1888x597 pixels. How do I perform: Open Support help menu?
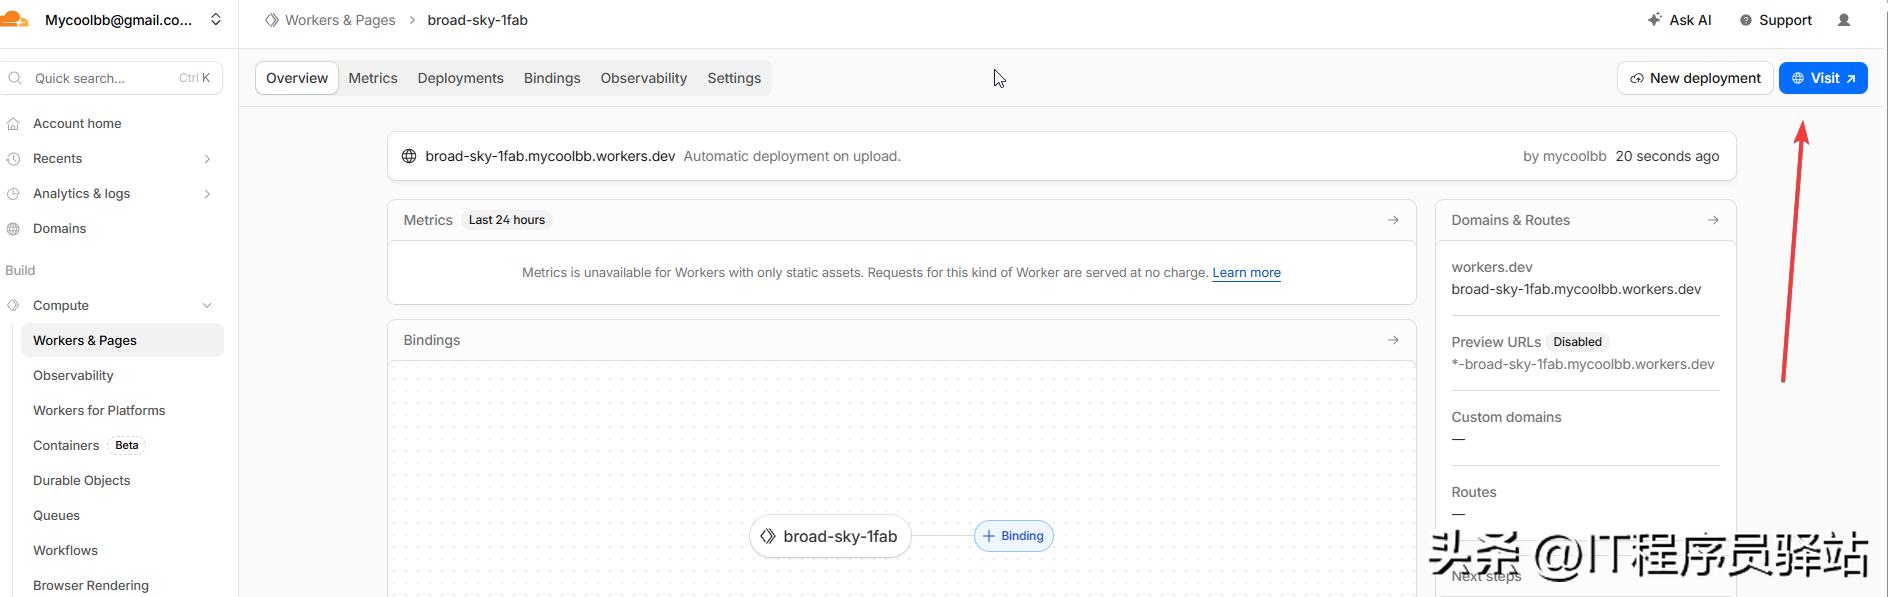point(1776,20)
